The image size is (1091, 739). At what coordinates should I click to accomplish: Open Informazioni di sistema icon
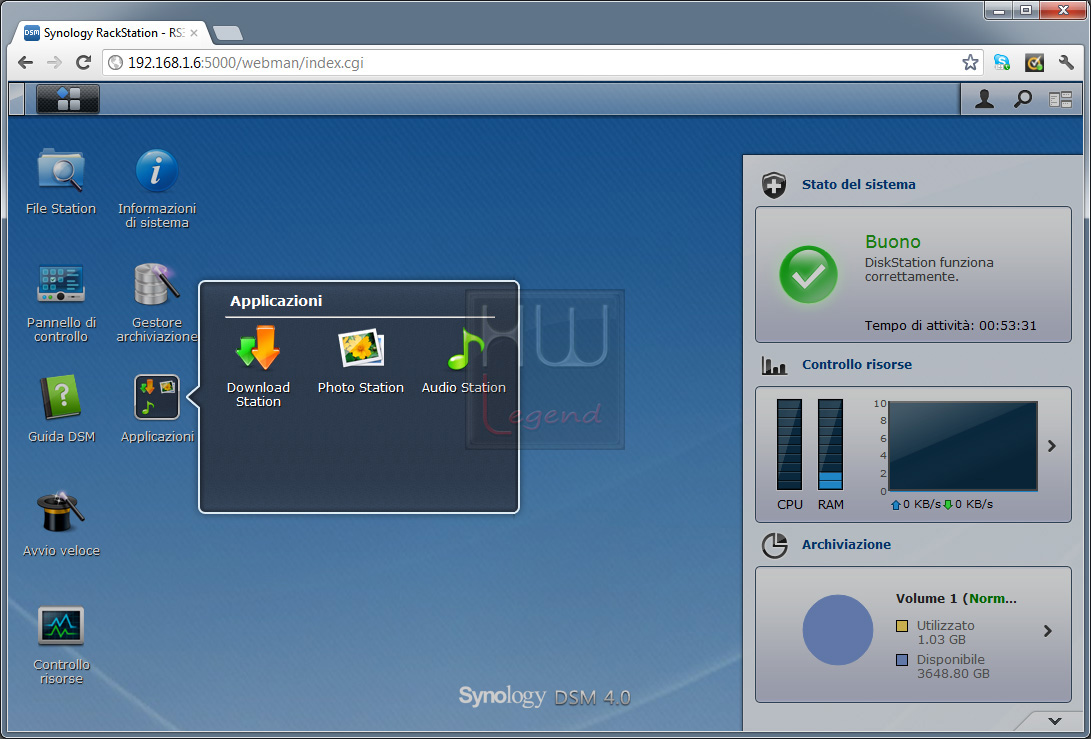coord(157,170)
